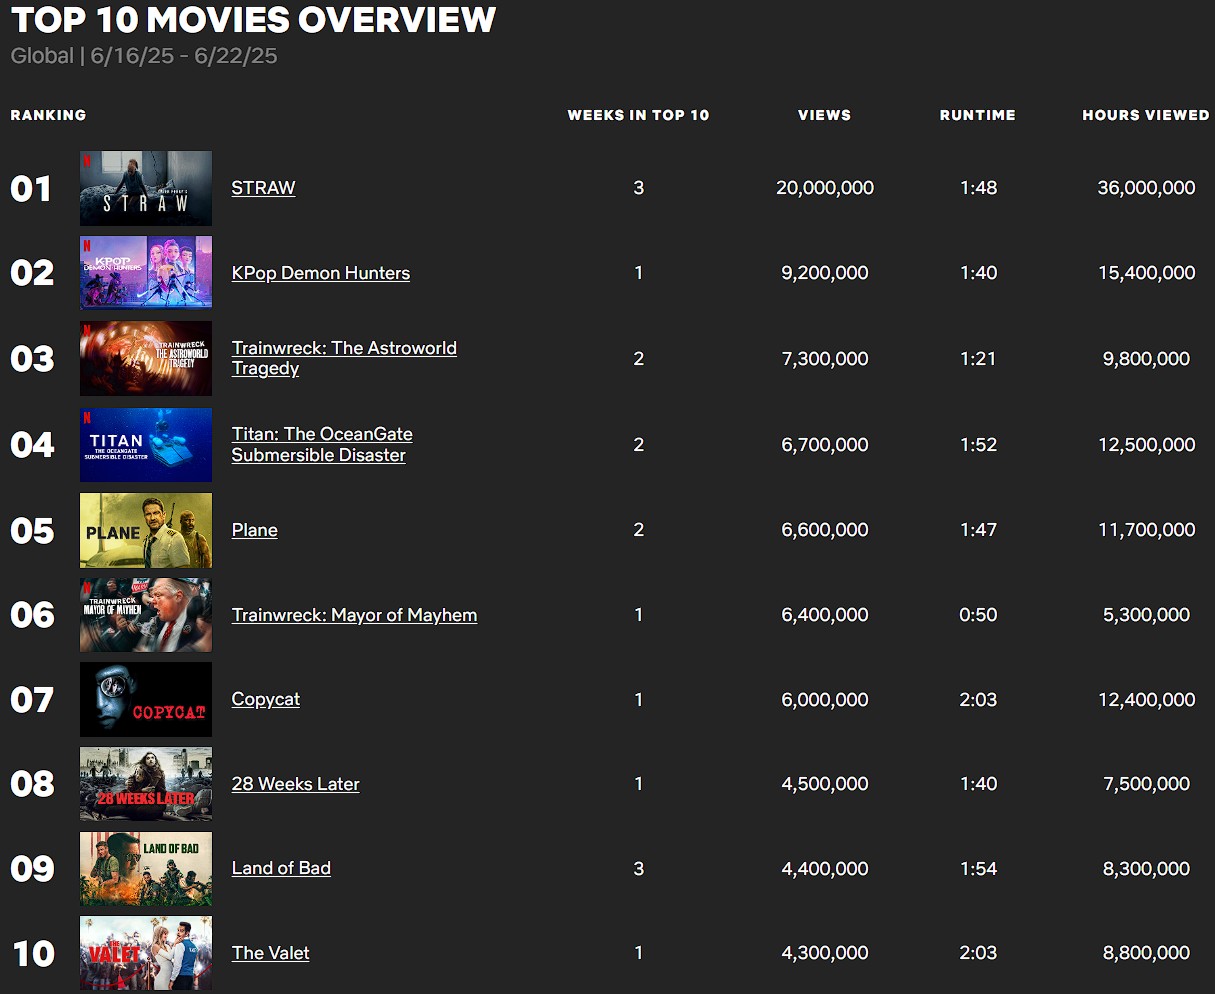The width and height of the screenshot is (1215, 994).
Task: Select the rank number 10
Action: (x=33, y=953)
